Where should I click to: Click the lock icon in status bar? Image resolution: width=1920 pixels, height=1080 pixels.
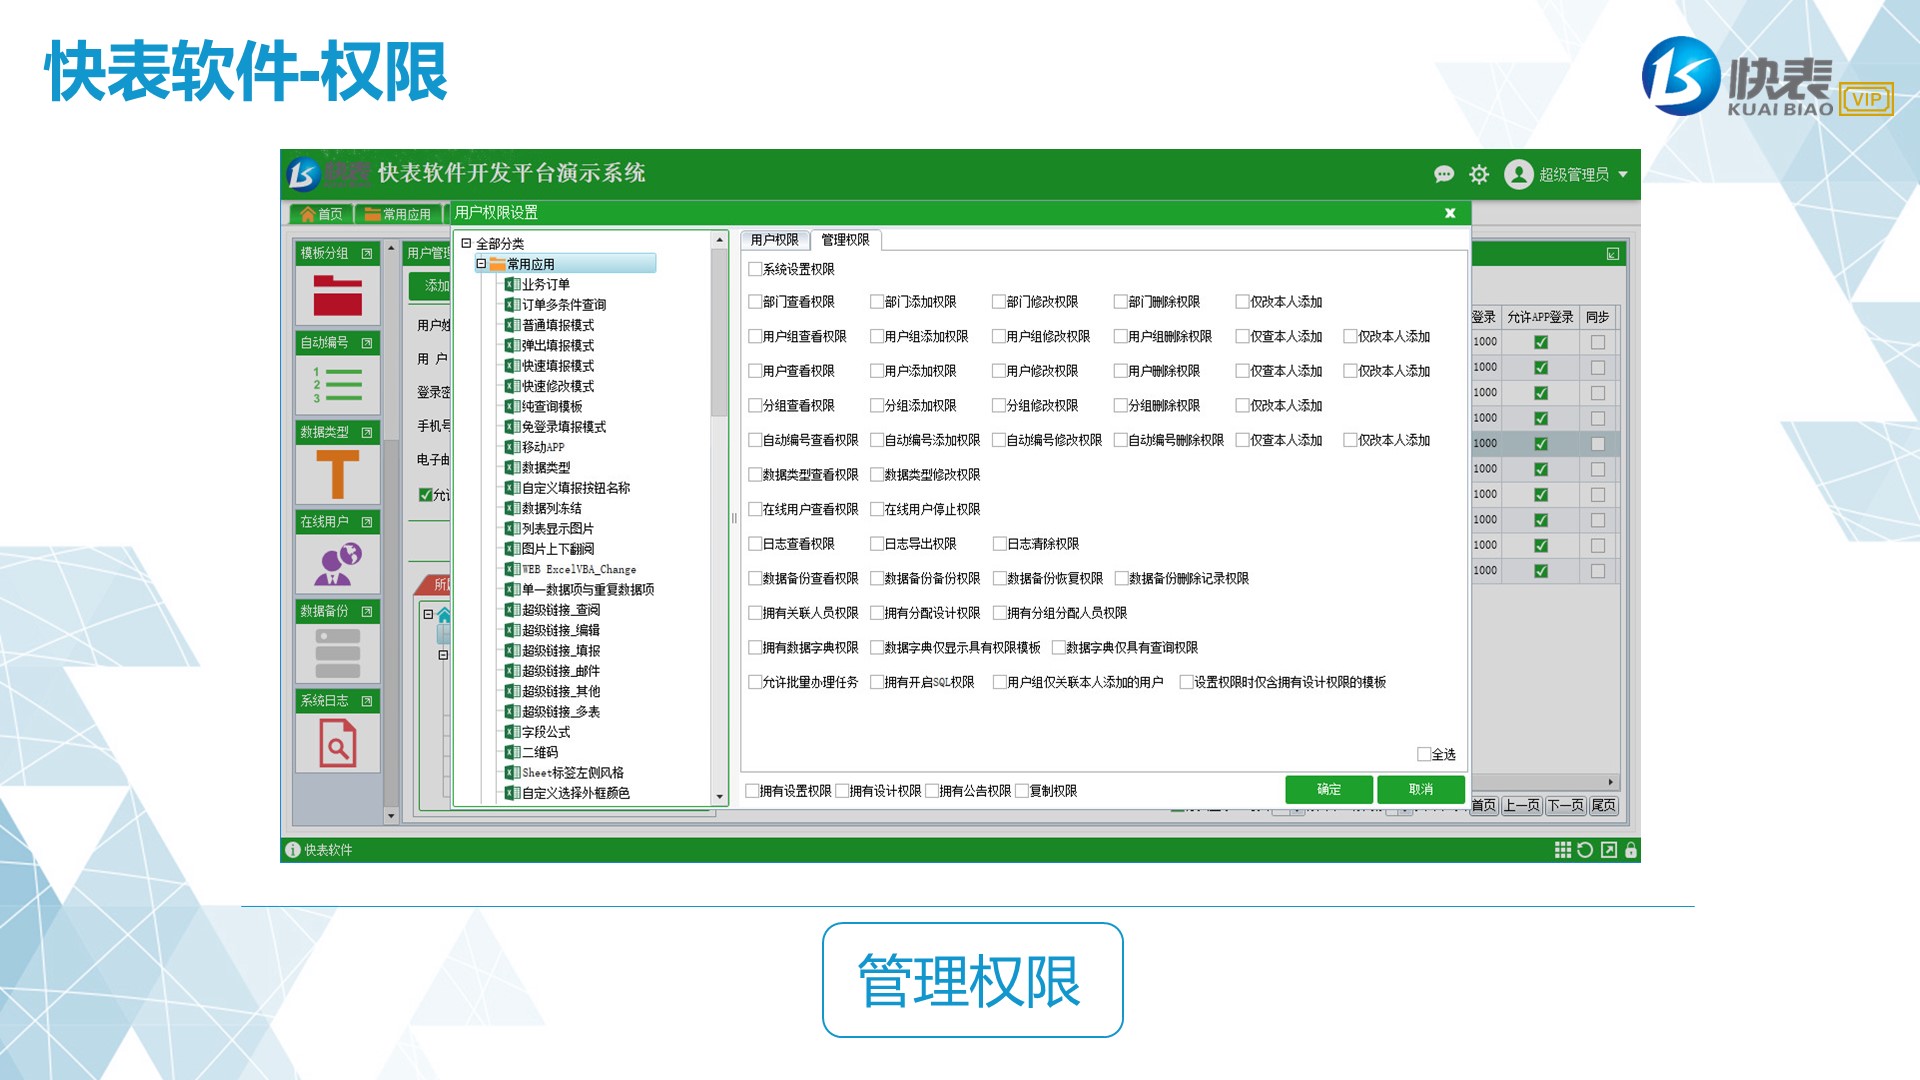1631,850
